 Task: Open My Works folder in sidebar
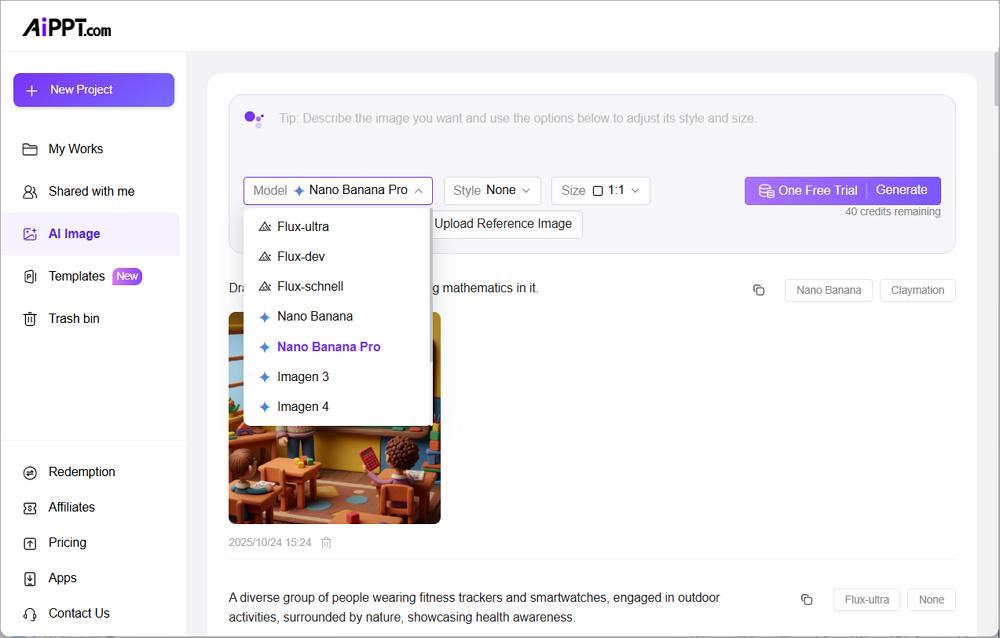(x=76, y=149)
